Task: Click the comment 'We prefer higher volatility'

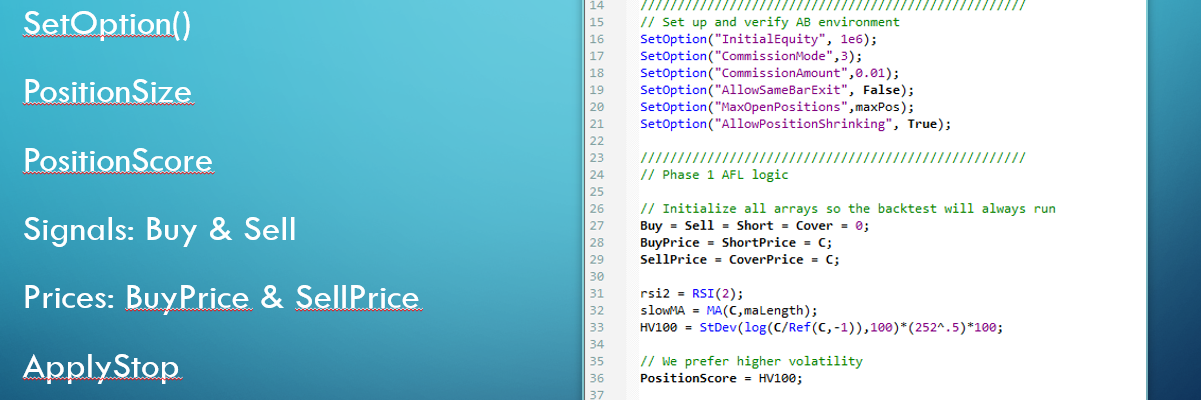Action: [x=751, y=362]
